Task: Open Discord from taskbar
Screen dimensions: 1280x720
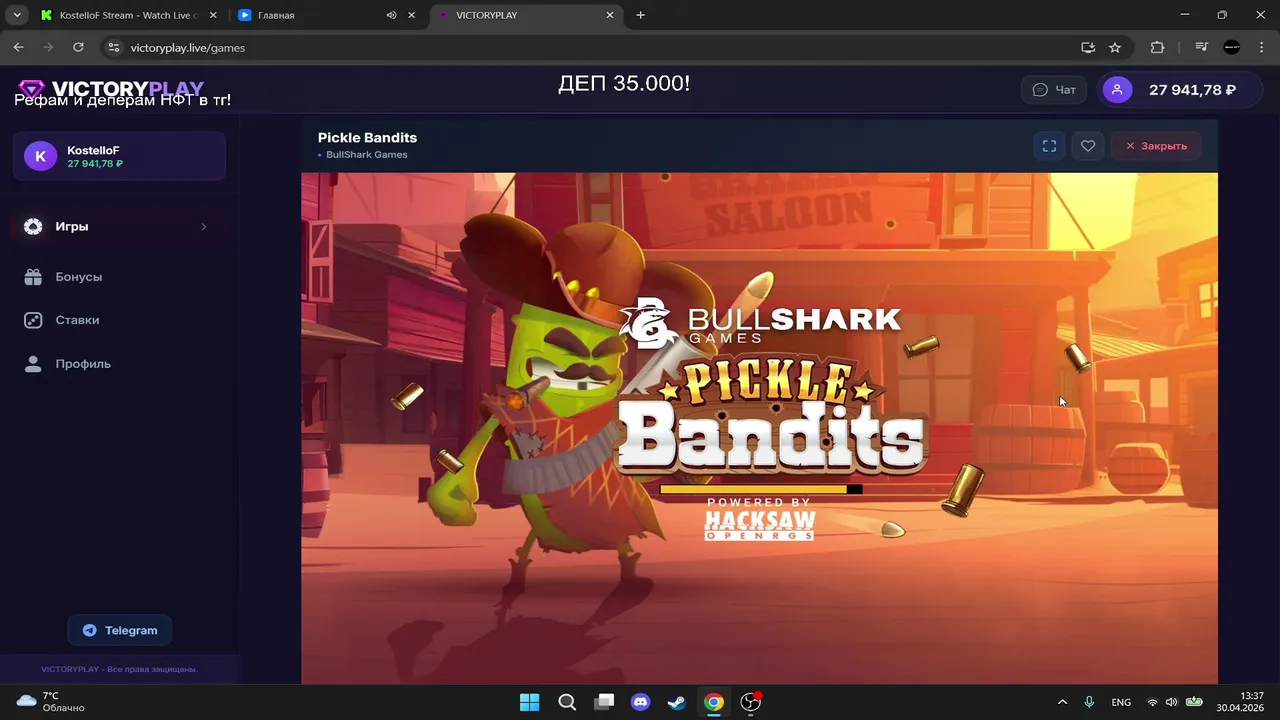Action: (640, 702)
